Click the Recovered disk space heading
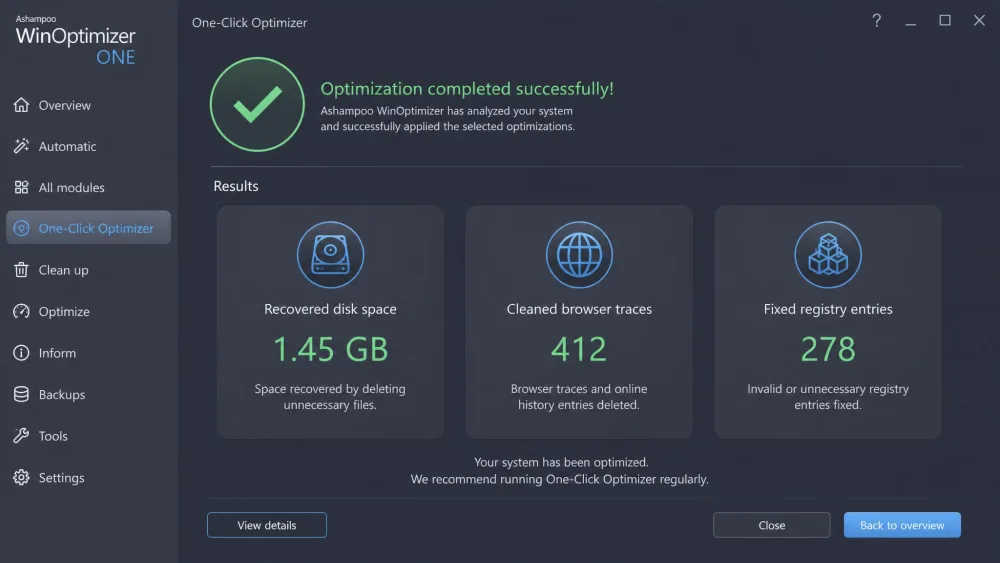The image size is (1000, 563). 330,309
